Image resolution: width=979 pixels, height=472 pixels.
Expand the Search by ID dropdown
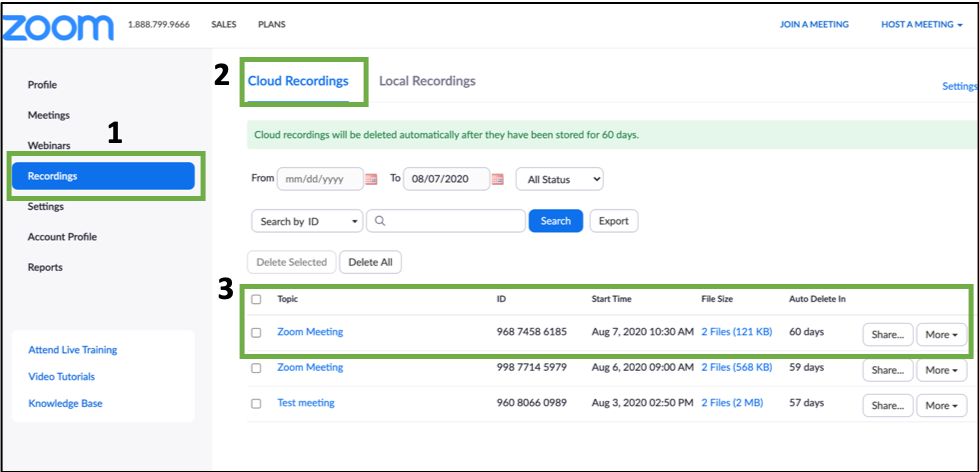coord(307,221)
